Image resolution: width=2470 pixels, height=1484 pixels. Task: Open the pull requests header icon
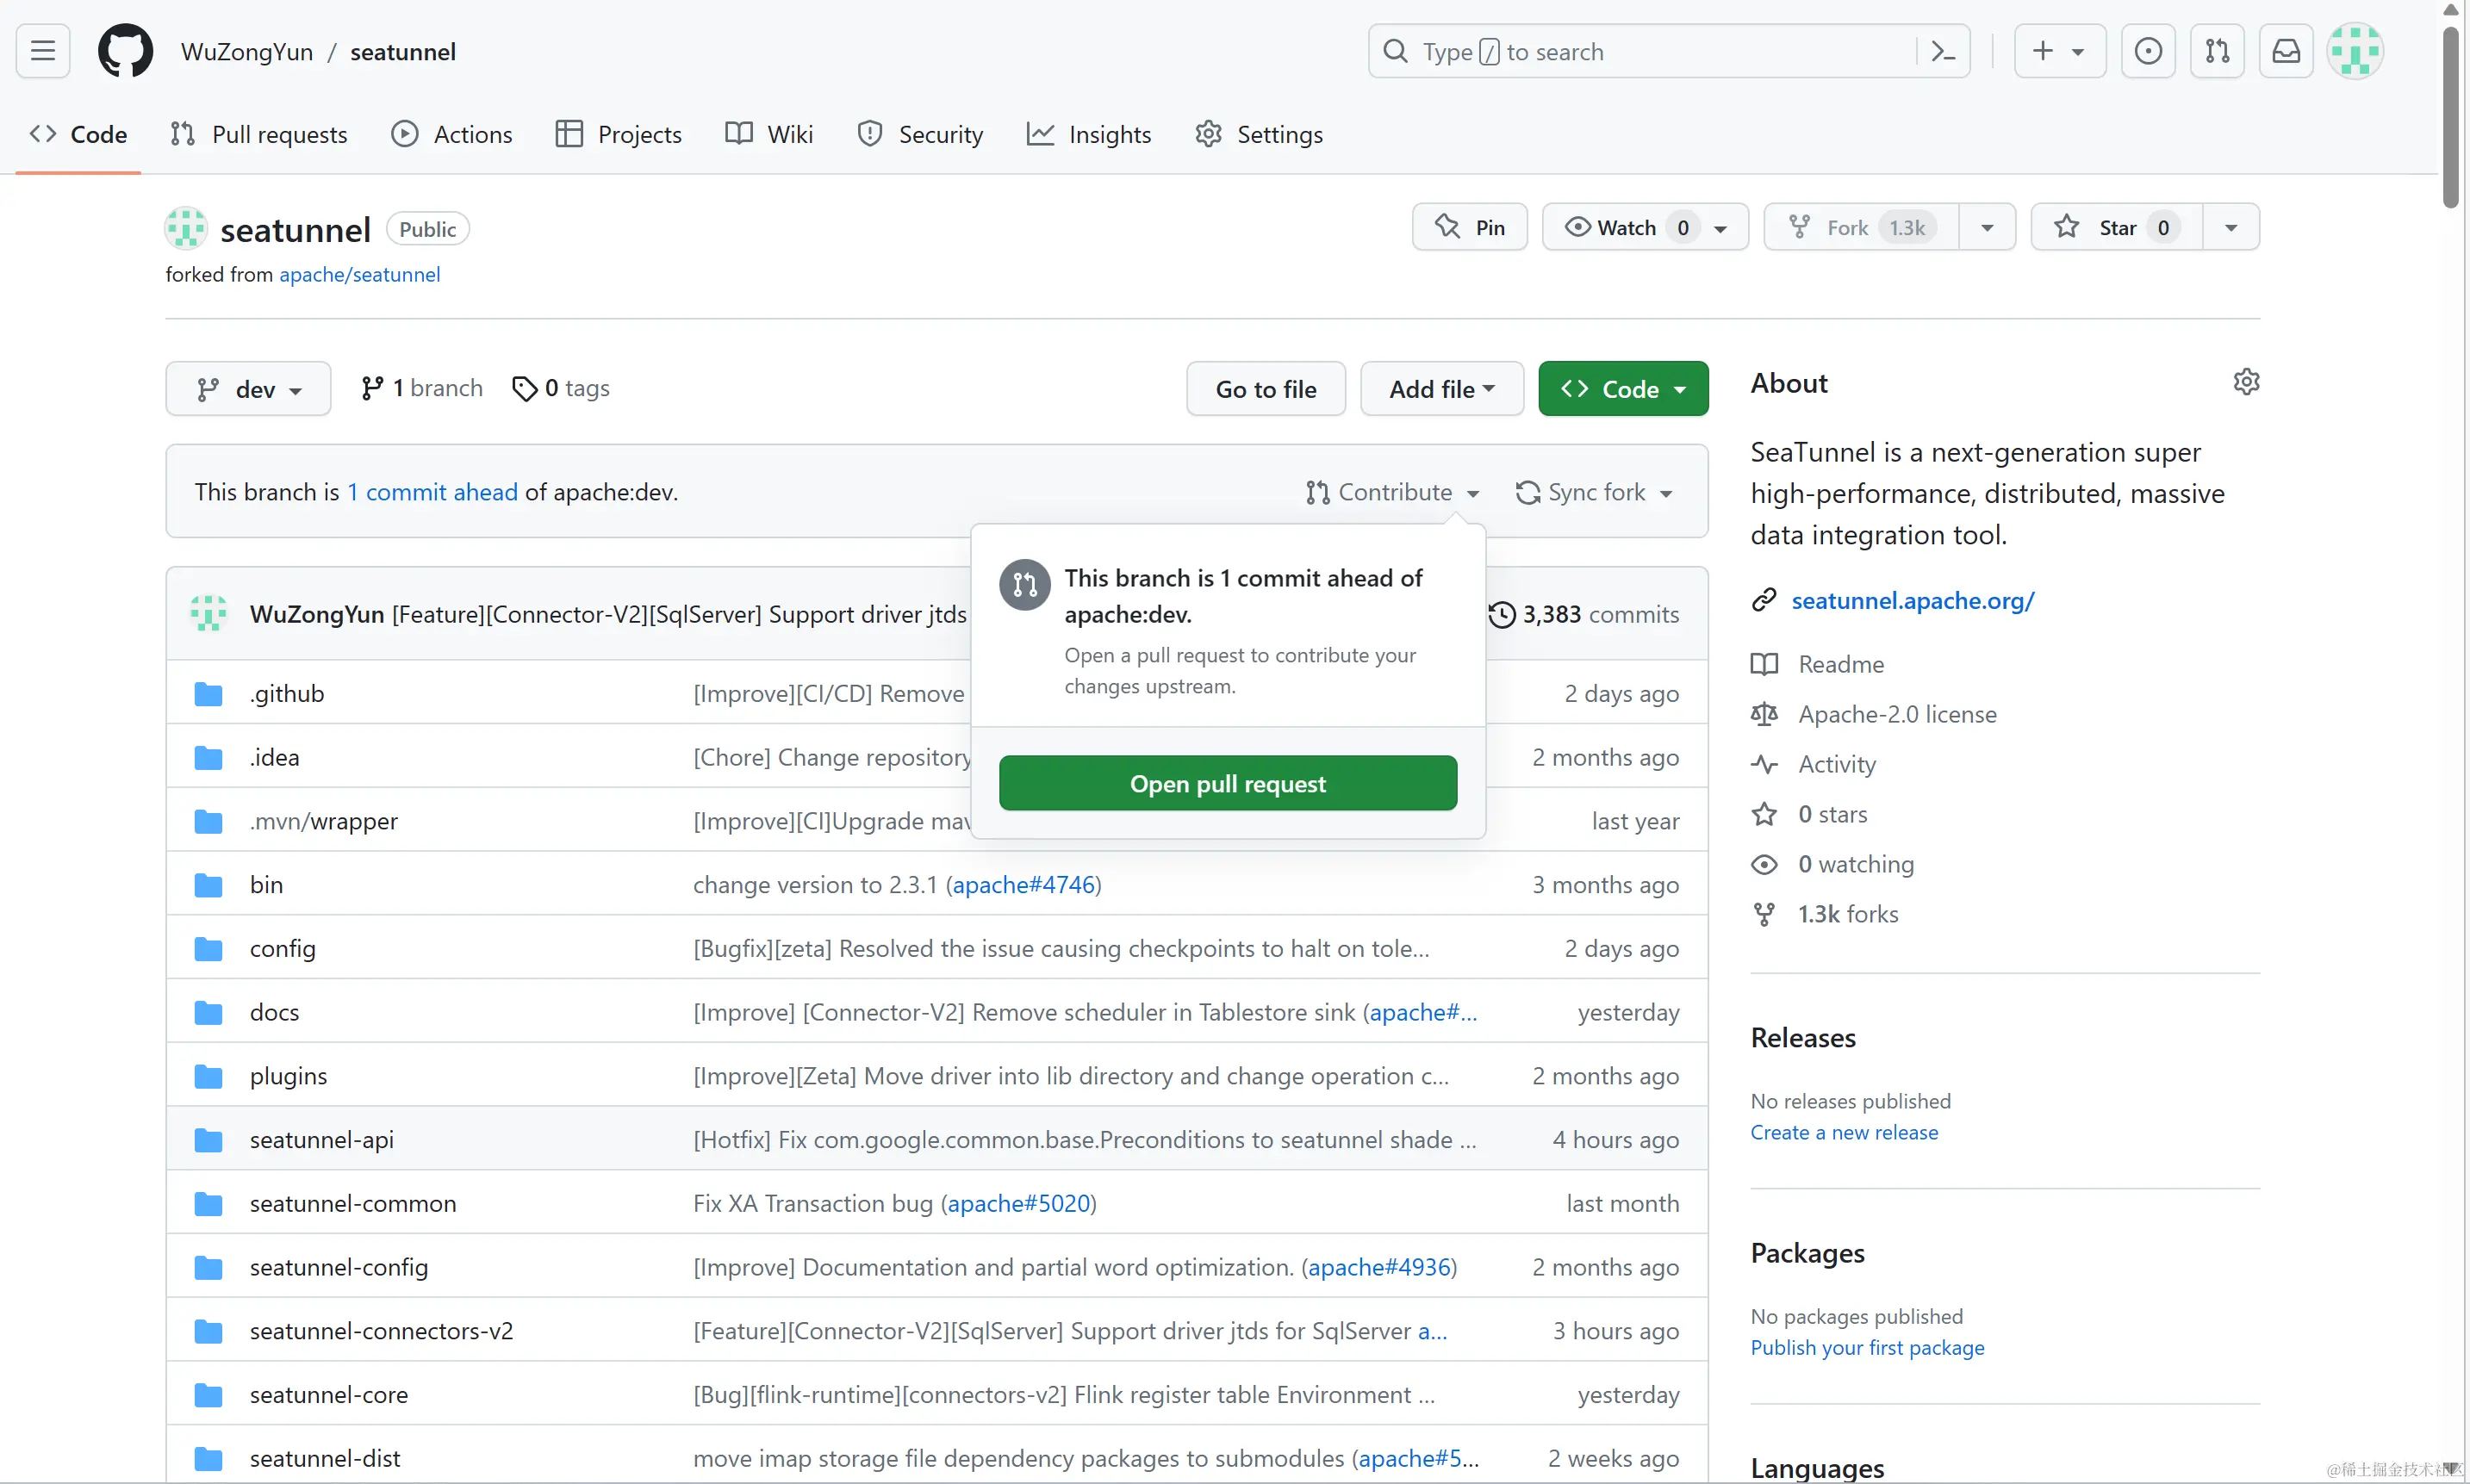click(x=2217, y=51)
